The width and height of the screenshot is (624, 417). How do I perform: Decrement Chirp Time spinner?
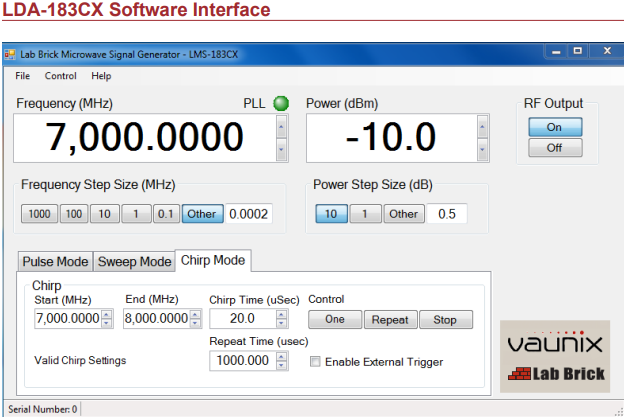click(281, 323)
